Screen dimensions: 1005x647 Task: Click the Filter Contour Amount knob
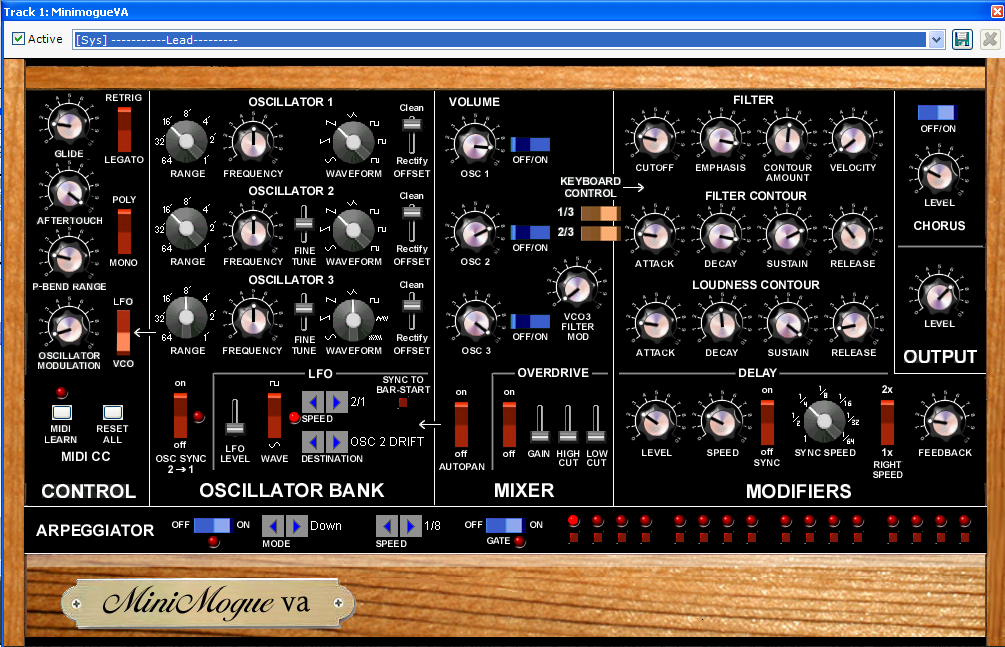coord(788,138)
